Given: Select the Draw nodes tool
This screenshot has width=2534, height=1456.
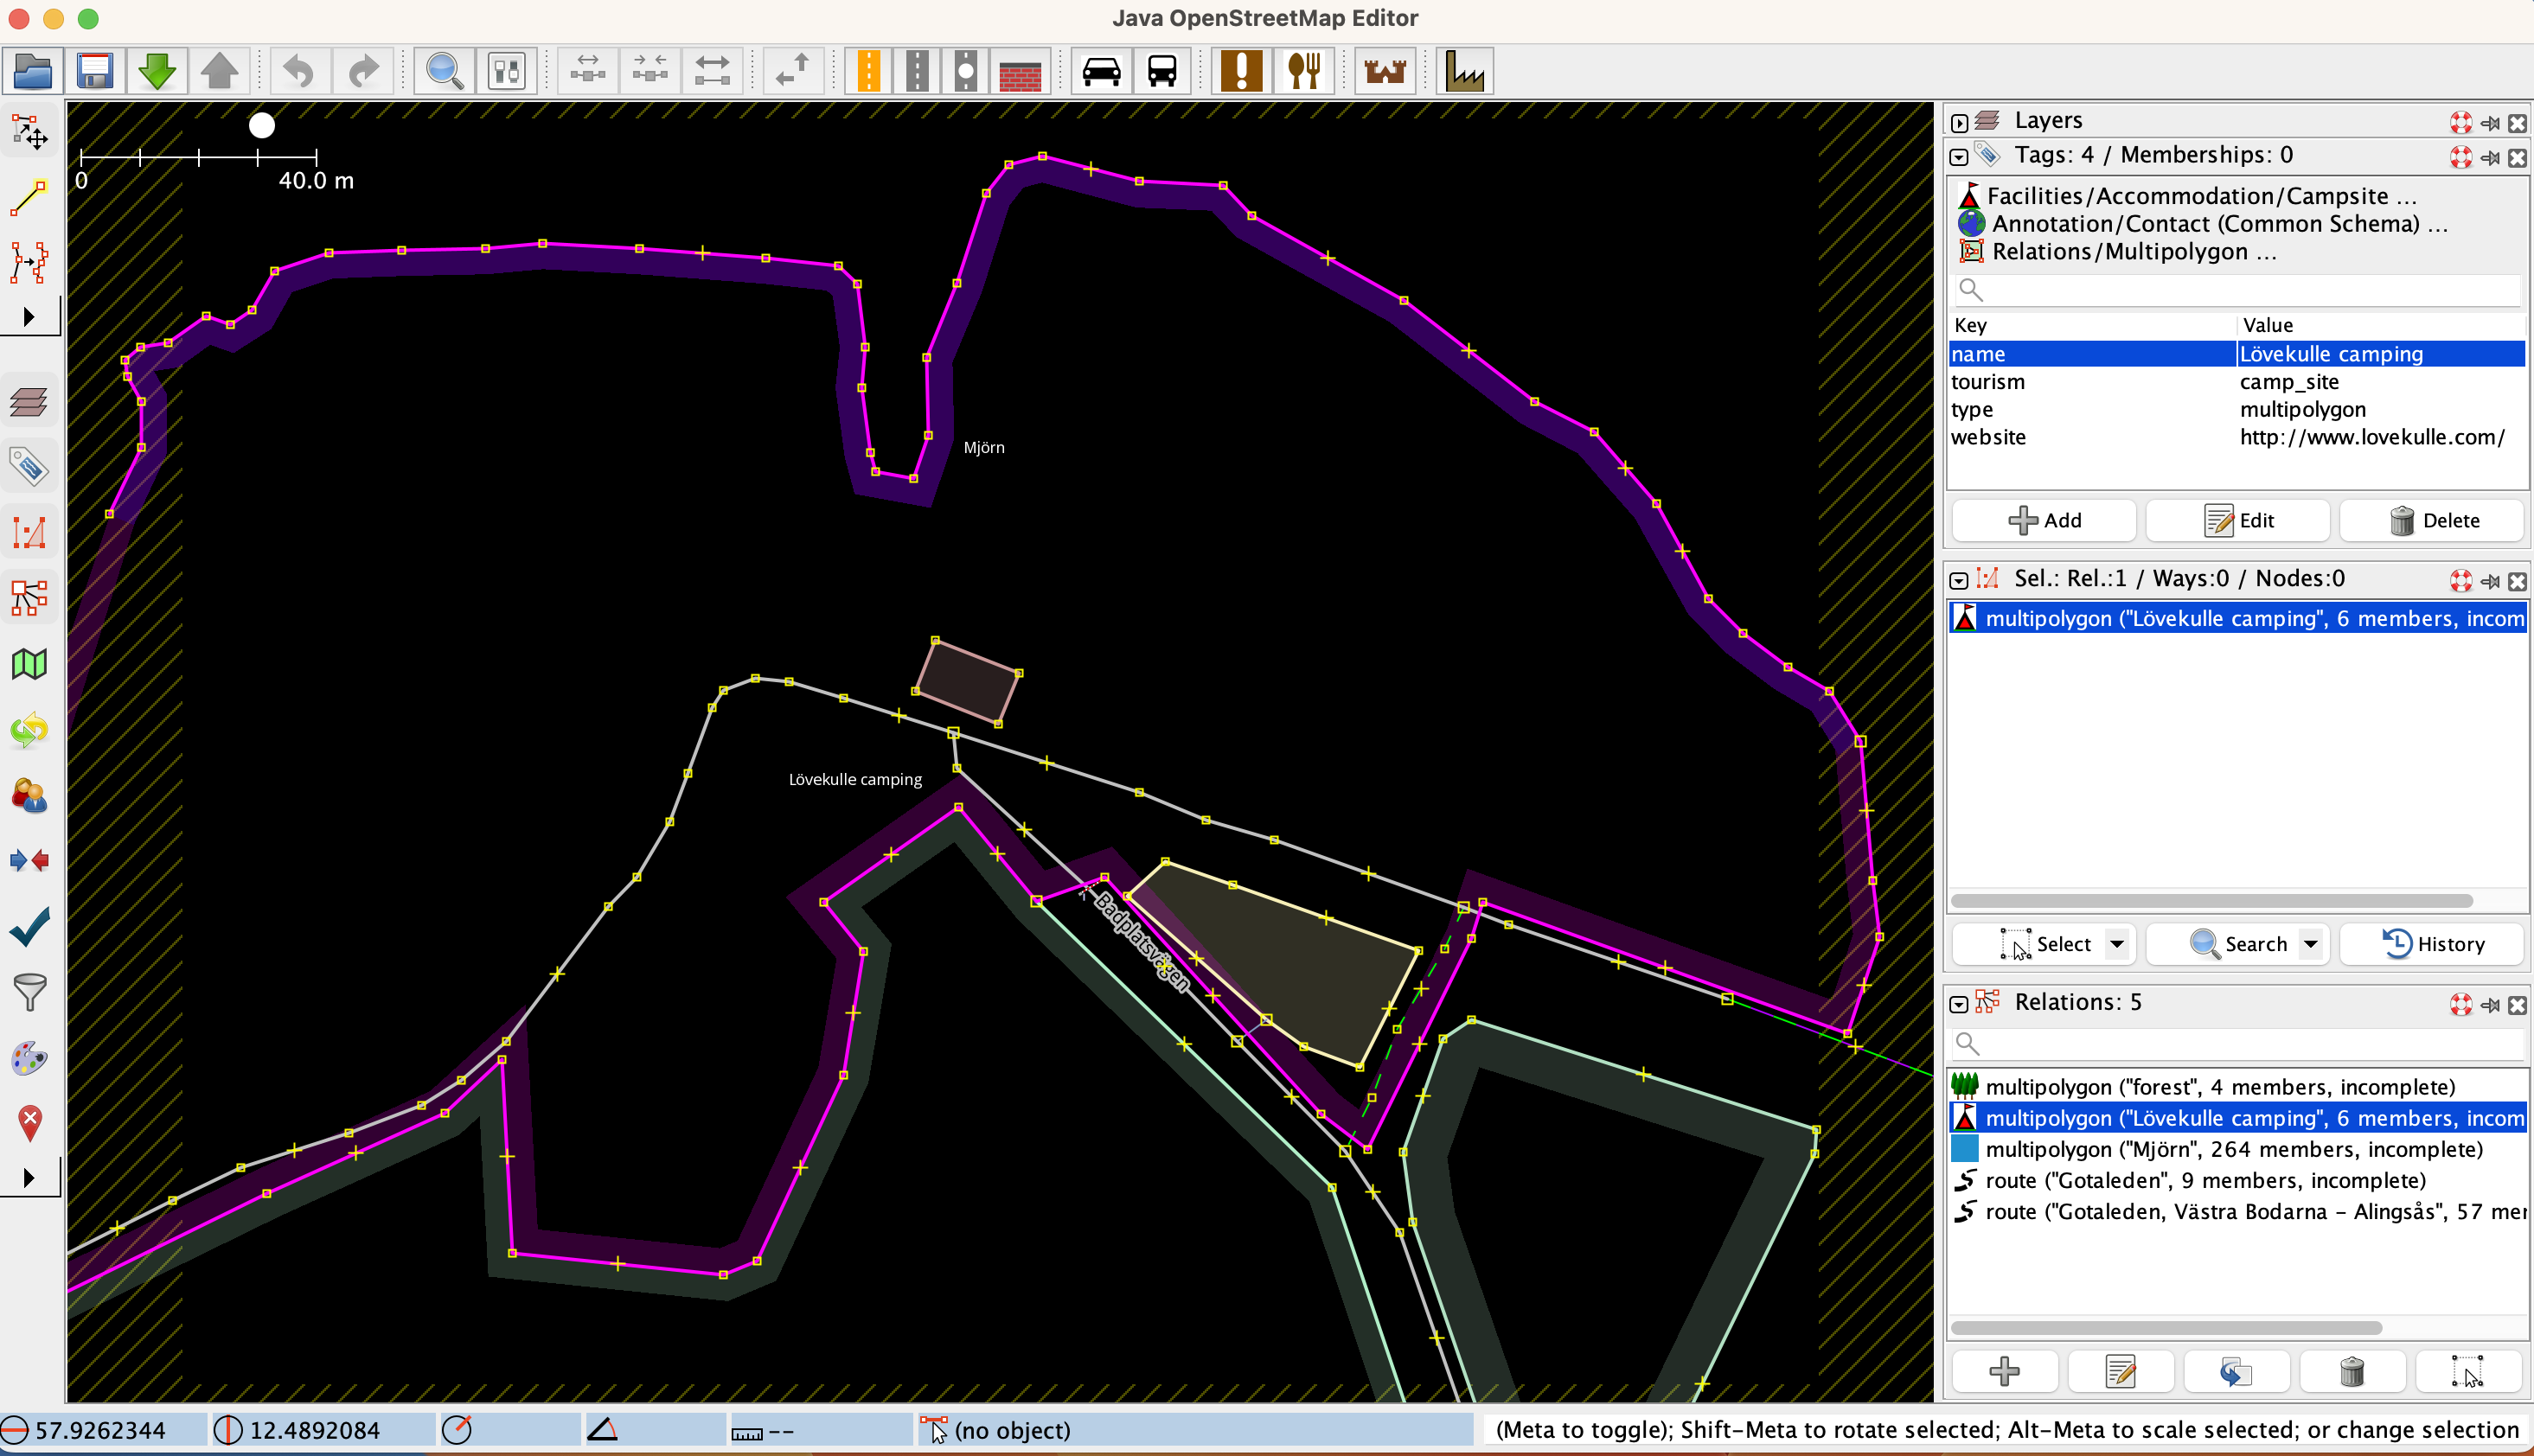Looking at the screenshot, I should (29, 198).
